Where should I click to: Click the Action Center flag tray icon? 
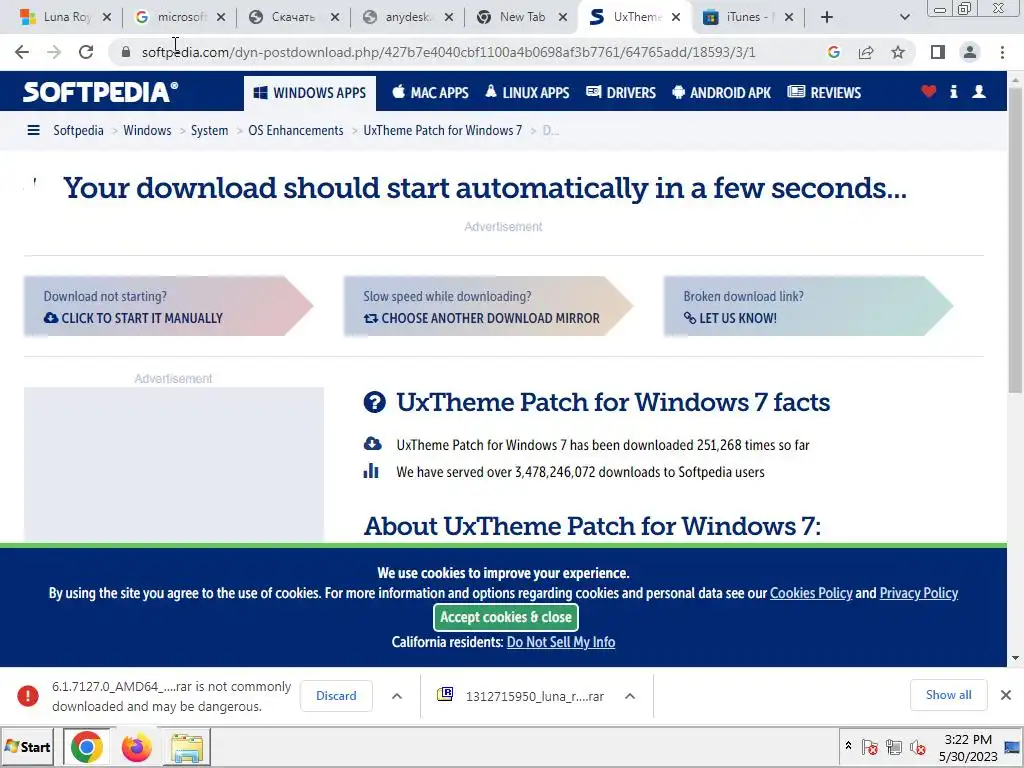(x=869, y=747)
